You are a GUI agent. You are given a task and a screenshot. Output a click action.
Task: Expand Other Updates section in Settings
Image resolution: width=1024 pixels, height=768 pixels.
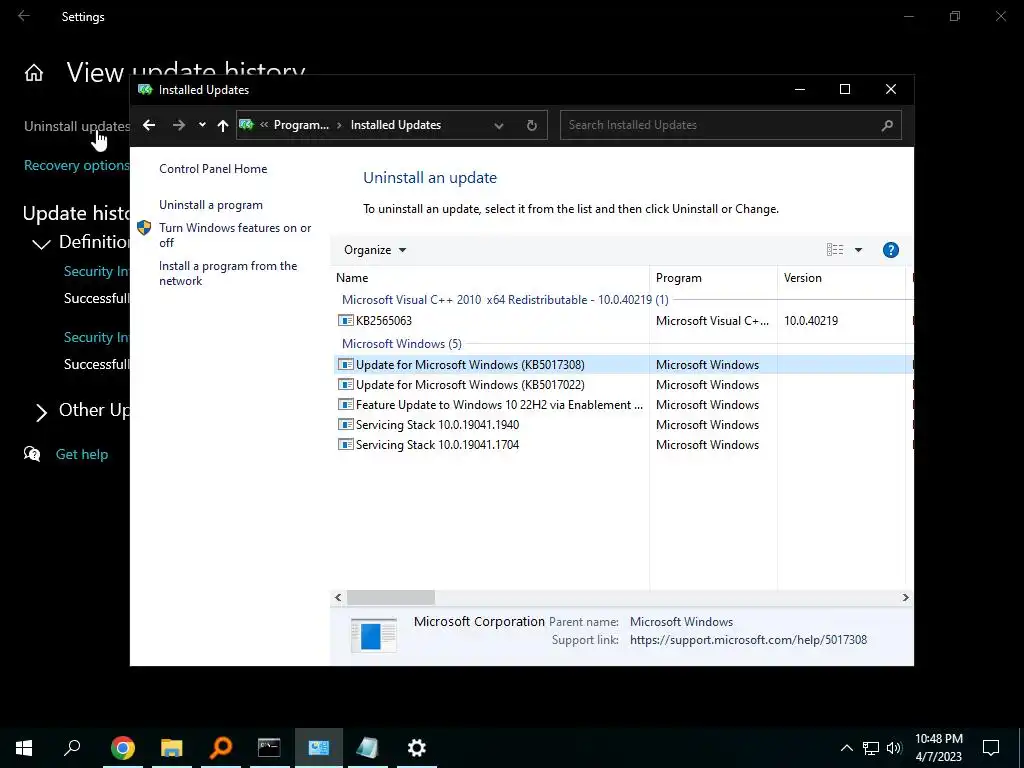40,412
